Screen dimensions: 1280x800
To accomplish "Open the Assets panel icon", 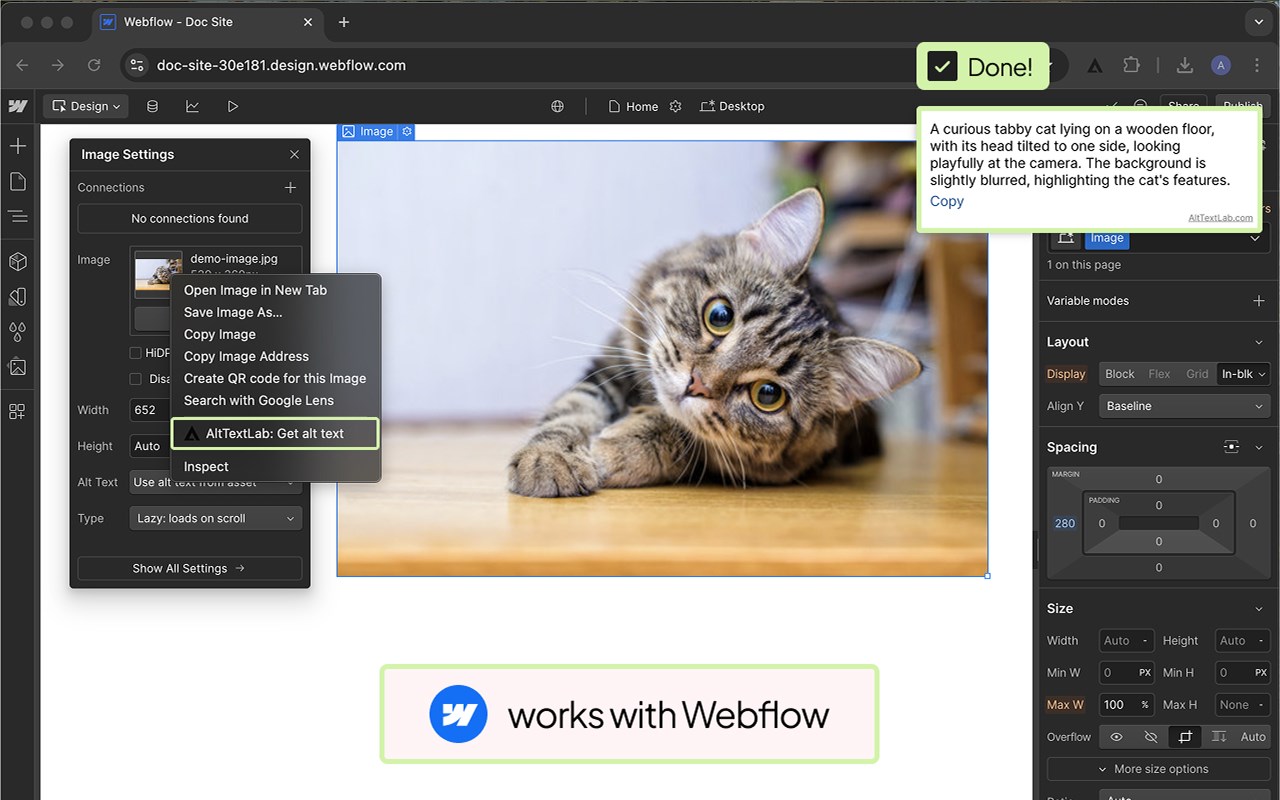I will click(17, 367).
